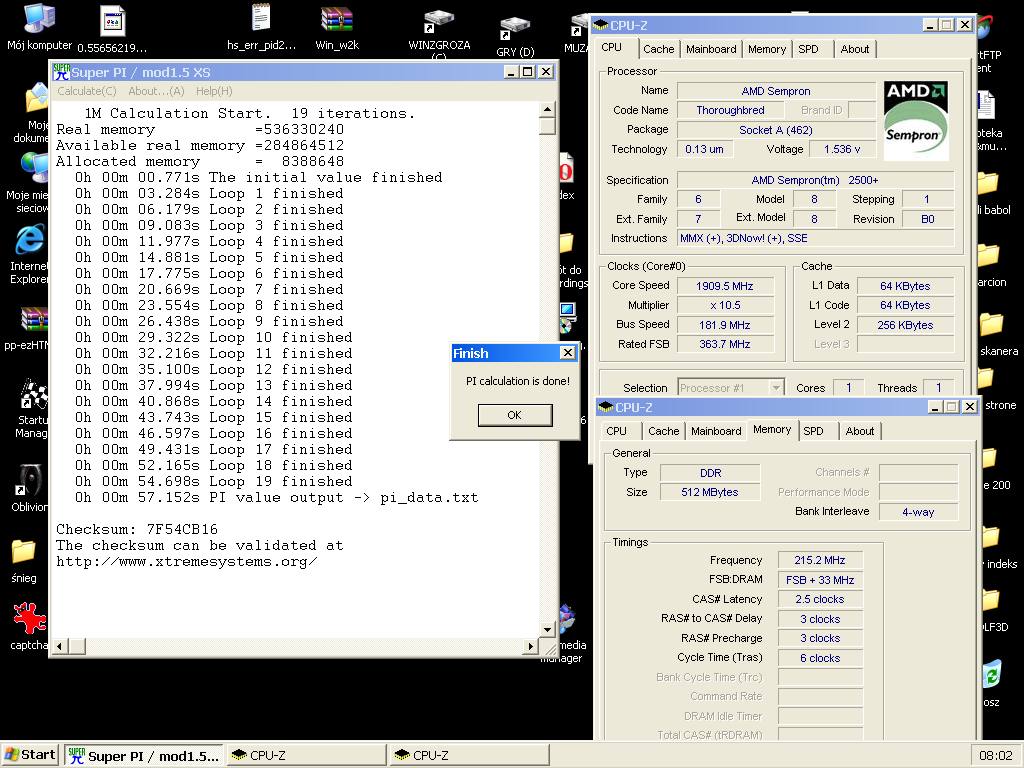
Task: Maximize the Super PI window
Action: 528,72
